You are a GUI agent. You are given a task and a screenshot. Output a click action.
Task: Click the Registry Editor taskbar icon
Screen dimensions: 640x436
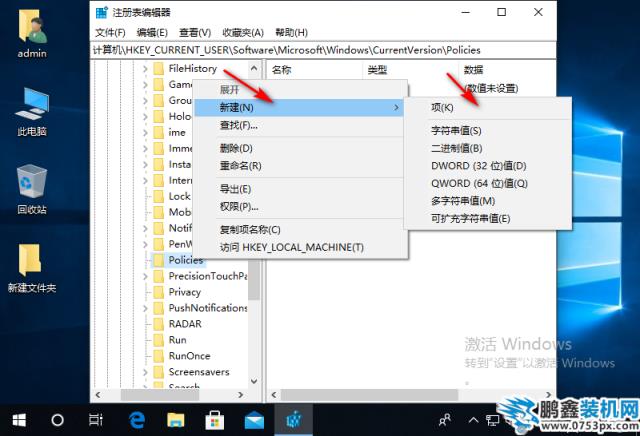click(x=293, y=420)
